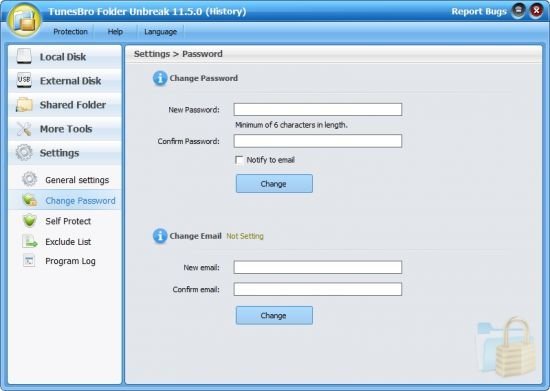Click the Self Protect shield icon
The image size is (550, 391).
[29, 221]
